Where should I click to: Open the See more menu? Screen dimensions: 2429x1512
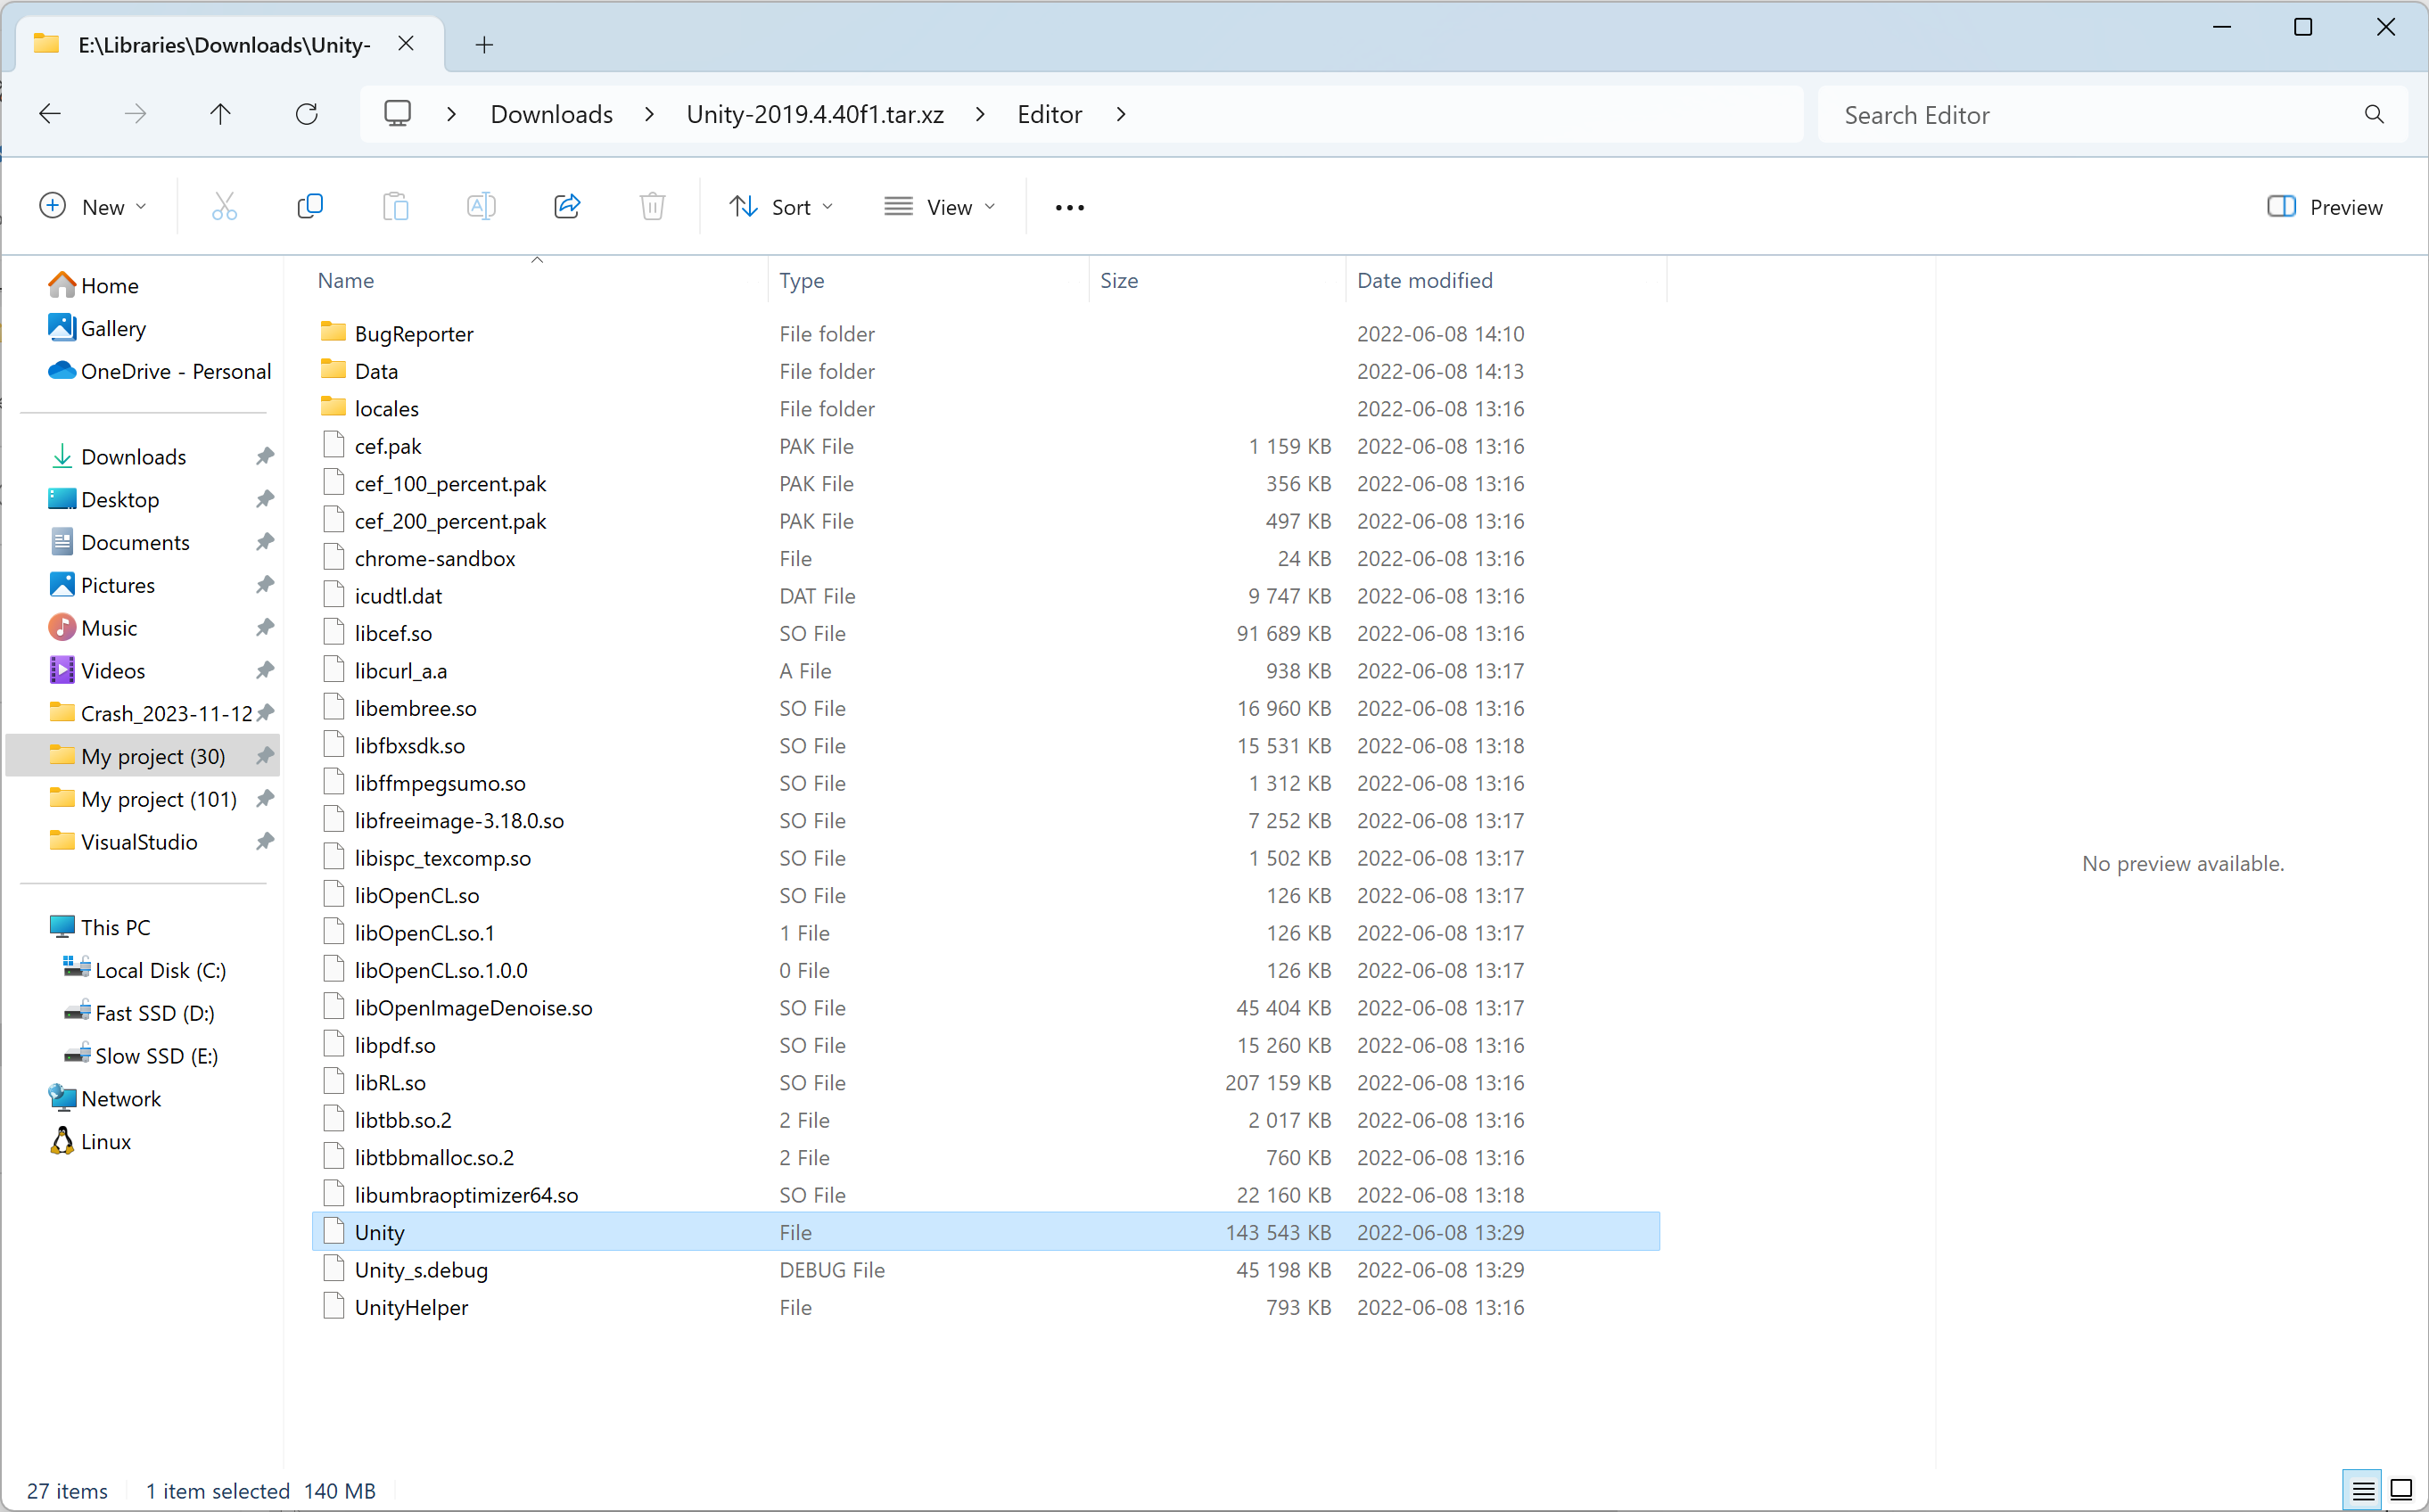[x=1069, y=207]
